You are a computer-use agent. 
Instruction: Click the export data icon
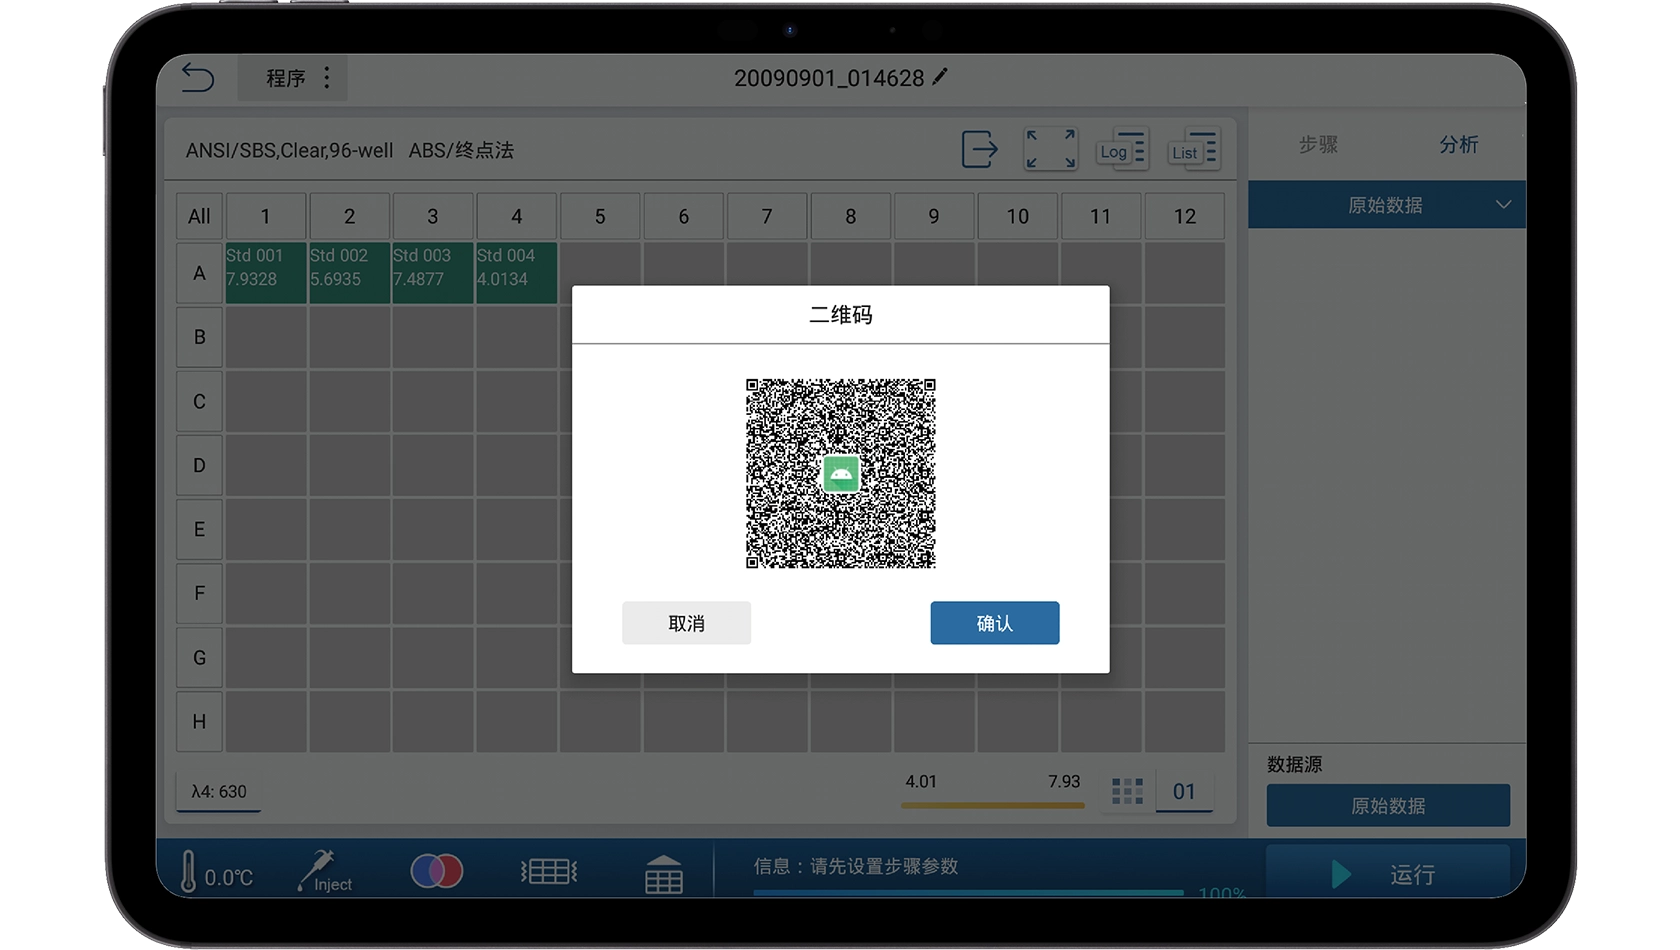pos(979,150)
